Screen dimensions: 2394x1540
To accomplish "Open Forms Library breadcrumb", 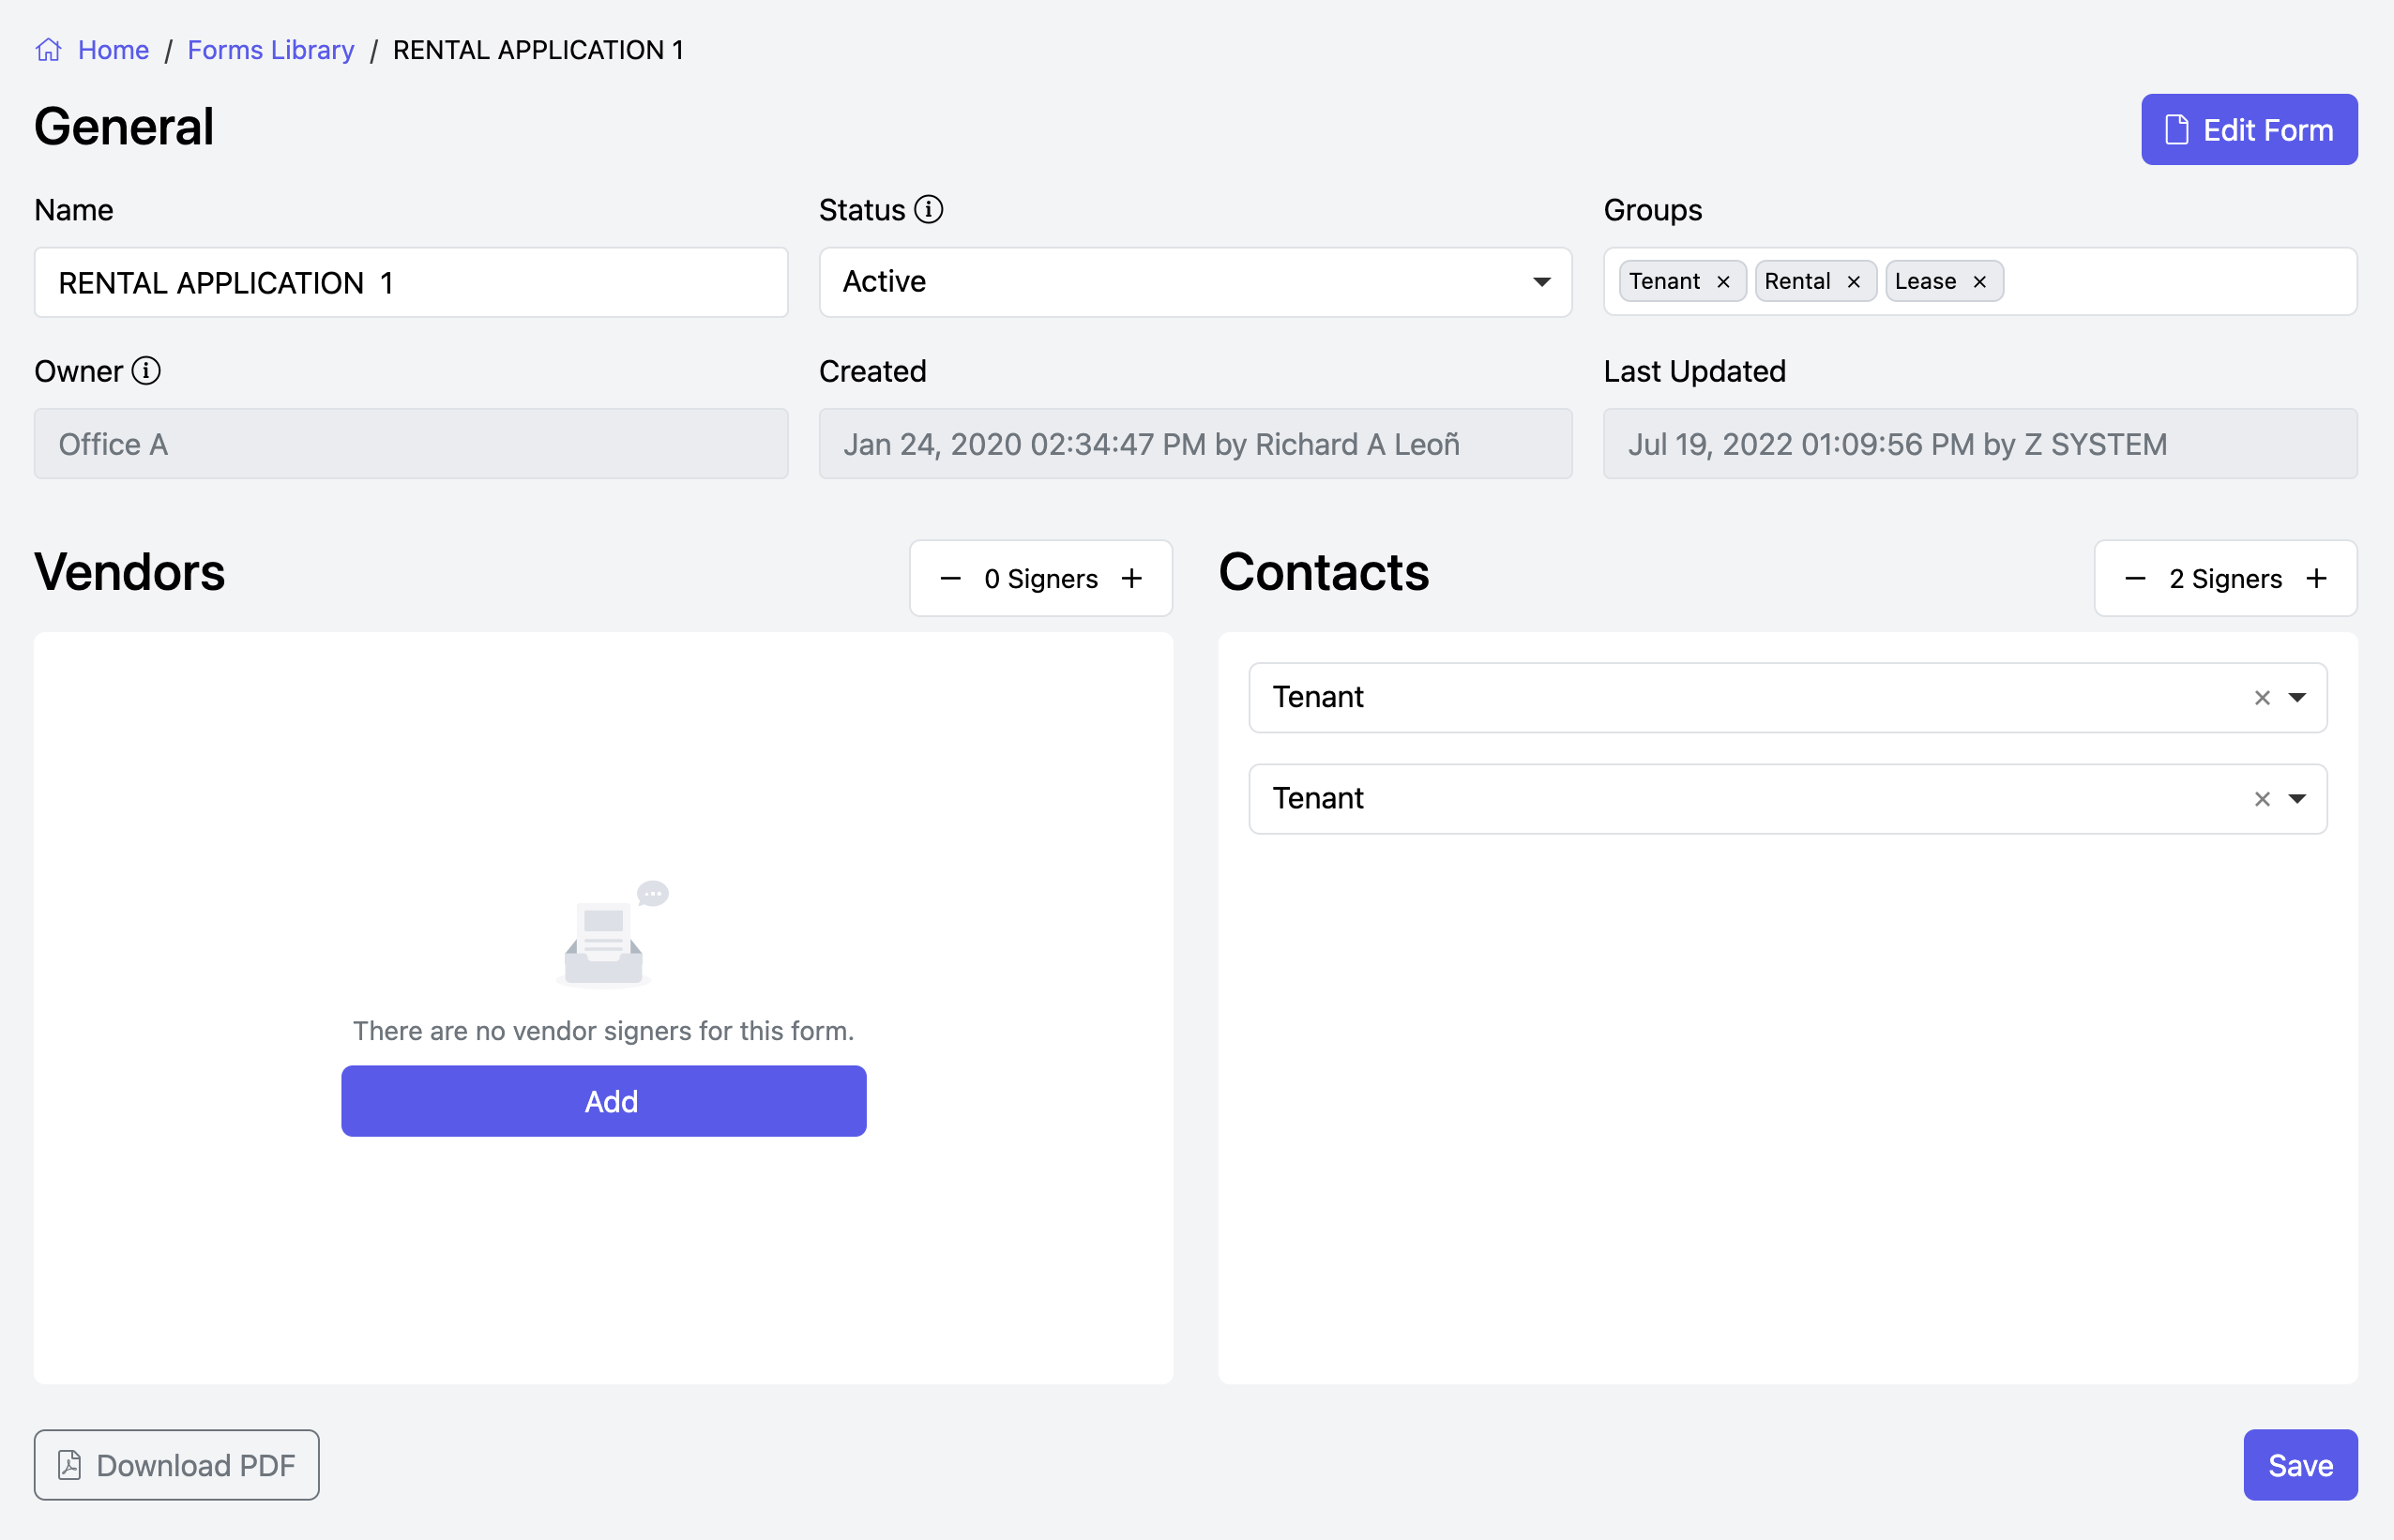I will [270, 50].
